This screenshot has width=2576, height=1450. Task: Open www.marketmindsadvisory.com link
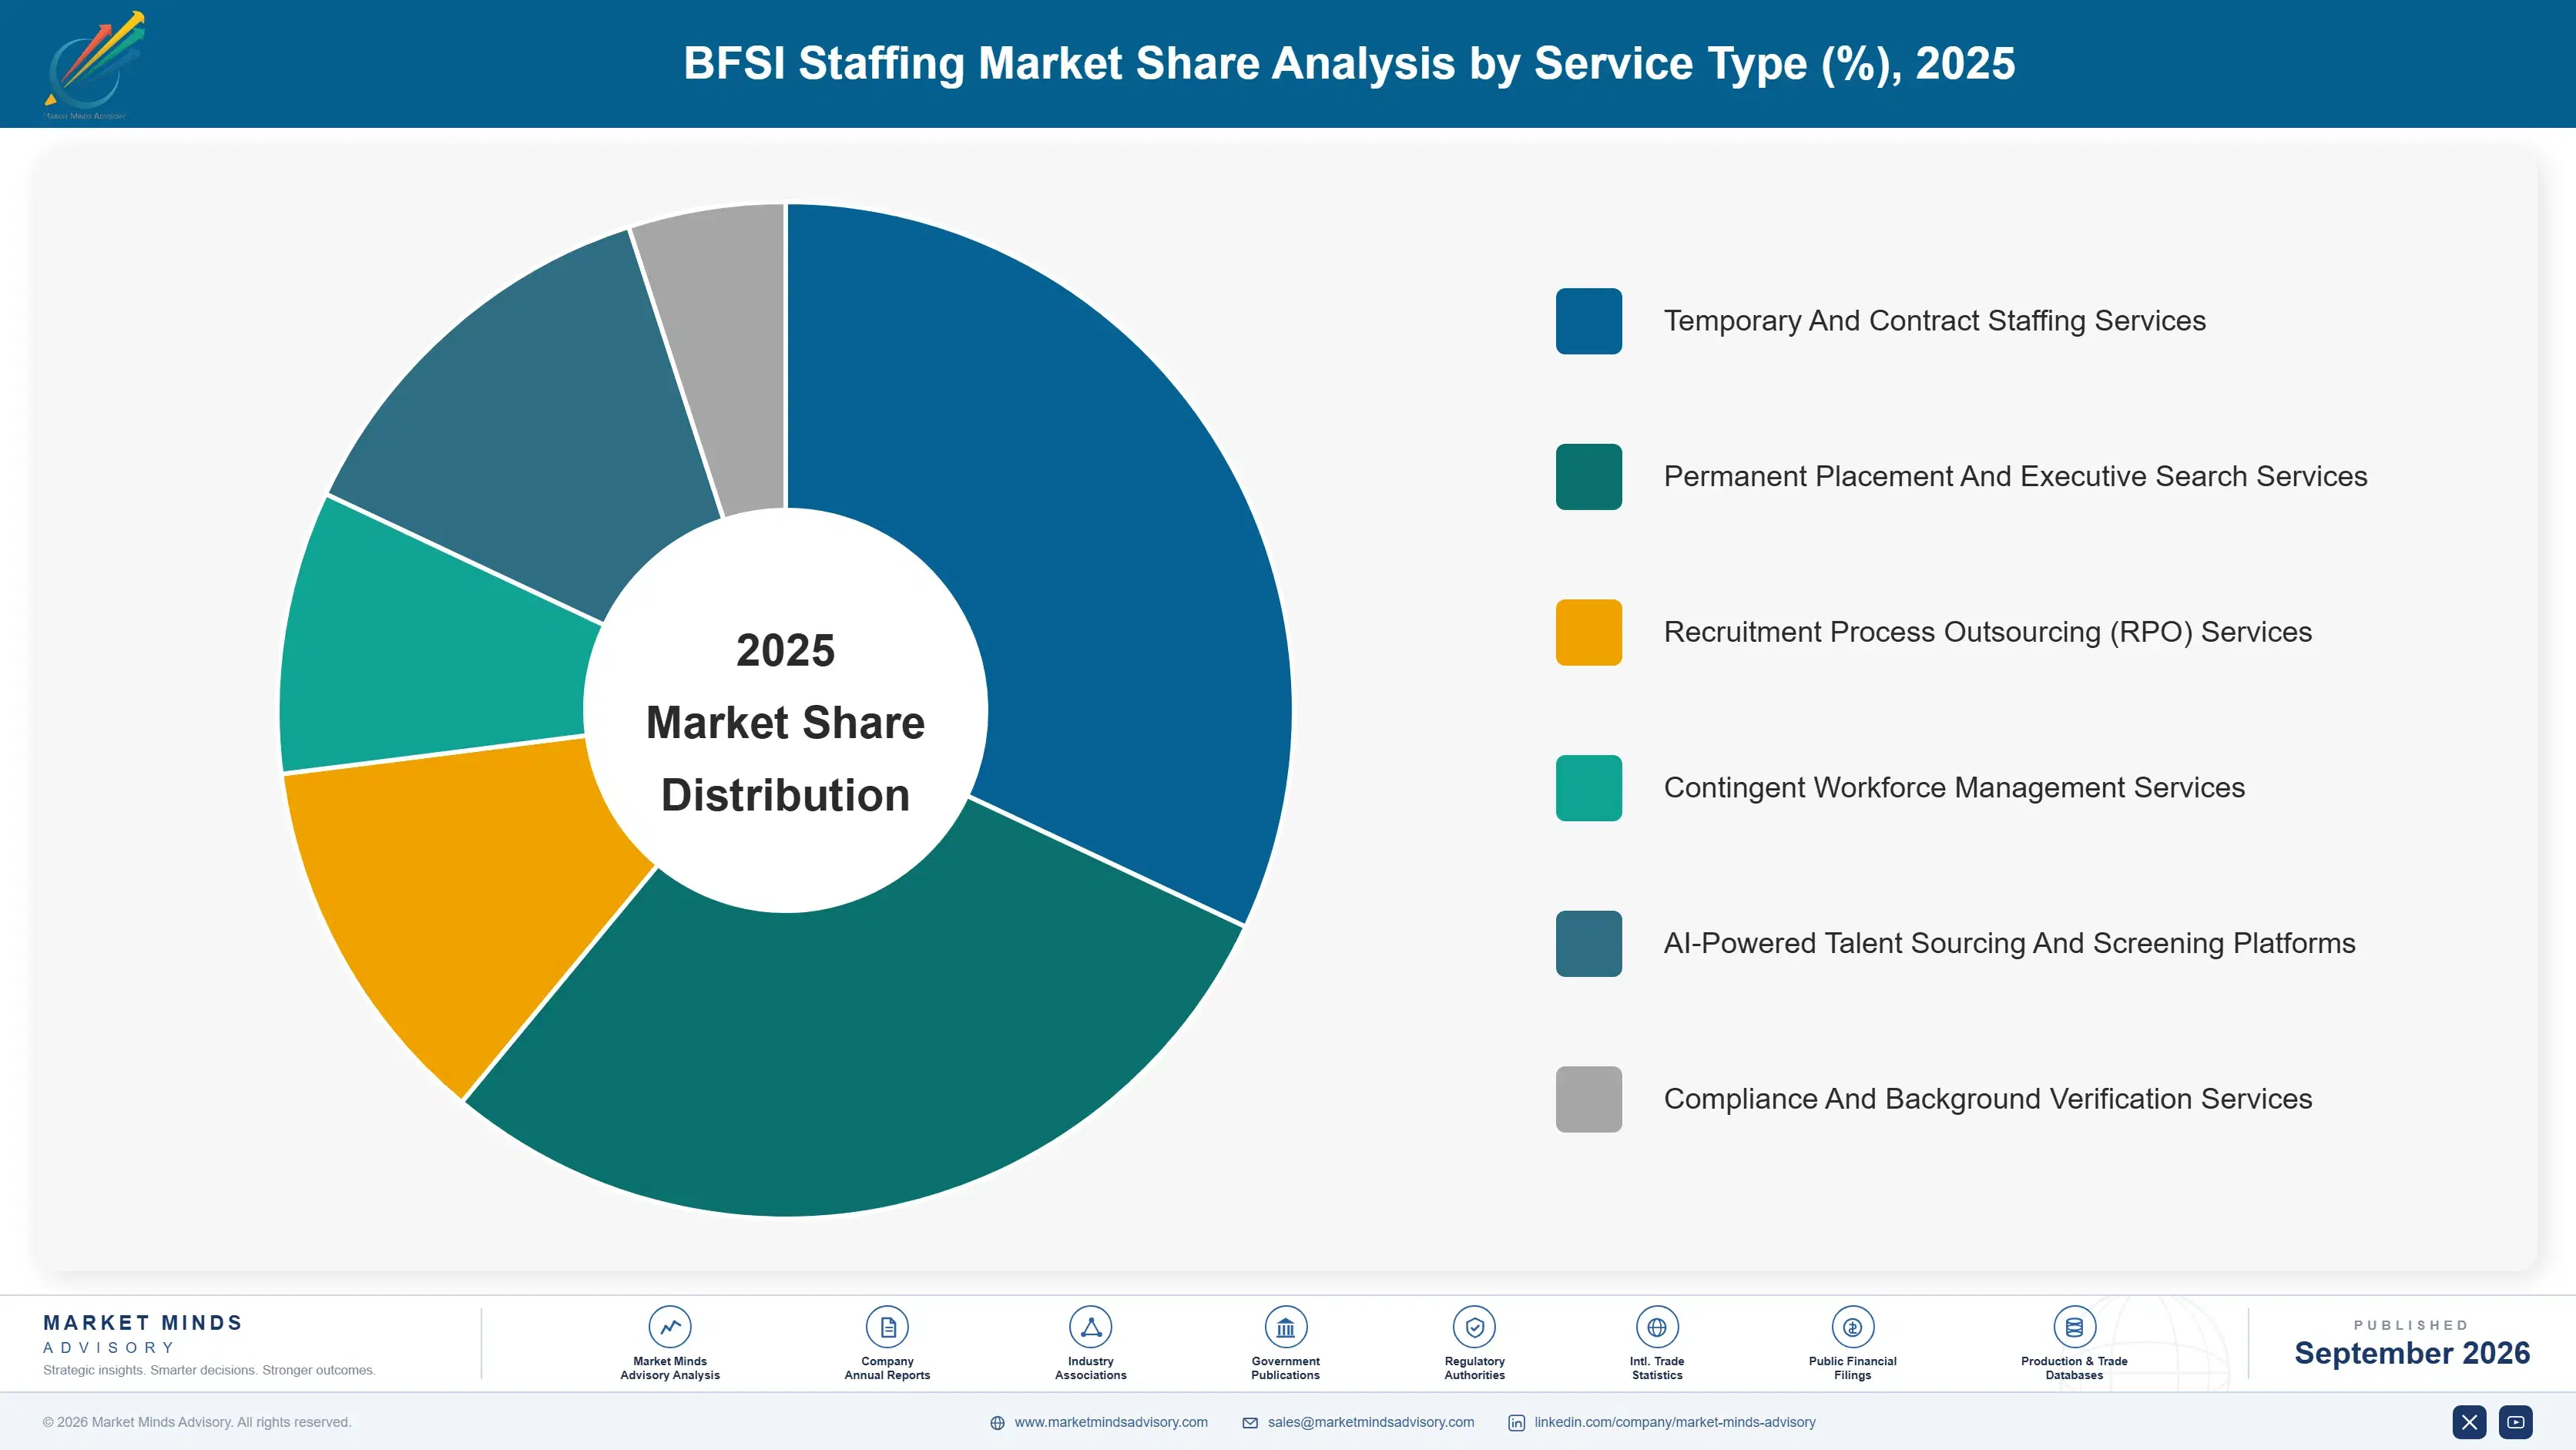pos(1111,1422)
